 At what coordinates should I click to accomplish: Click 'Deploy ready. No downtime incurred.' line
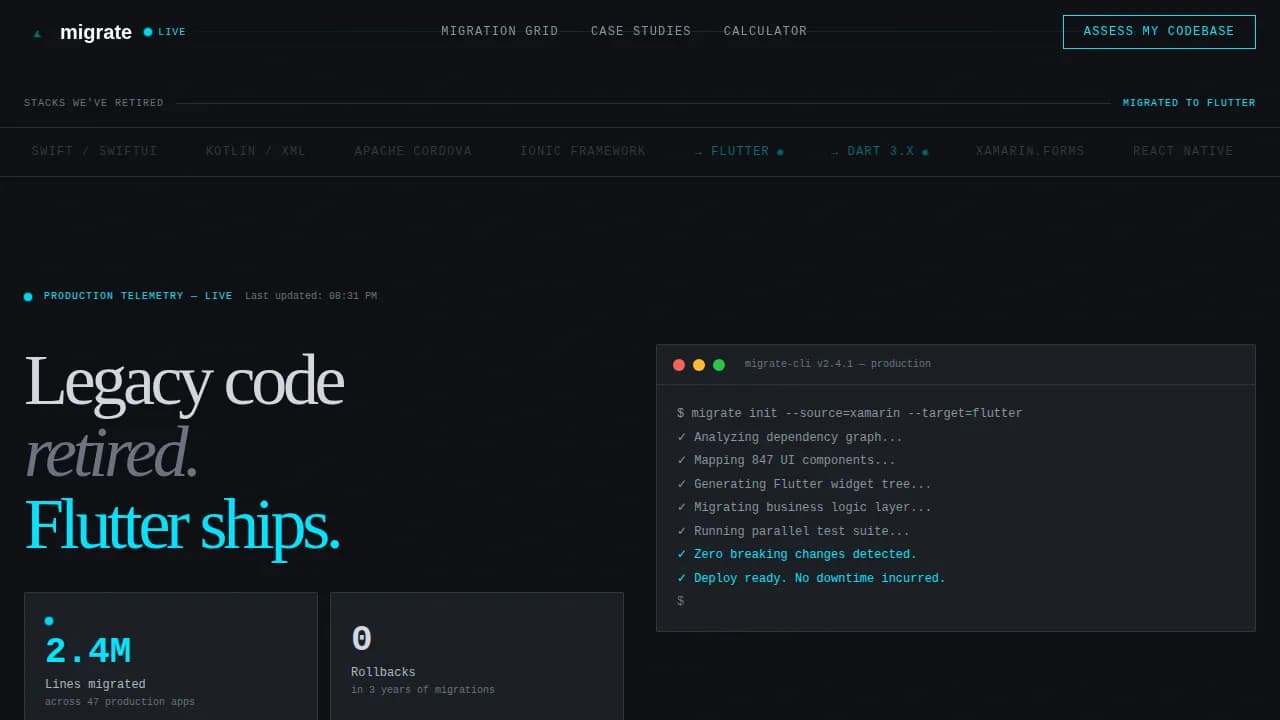click(x=811, y=578)
